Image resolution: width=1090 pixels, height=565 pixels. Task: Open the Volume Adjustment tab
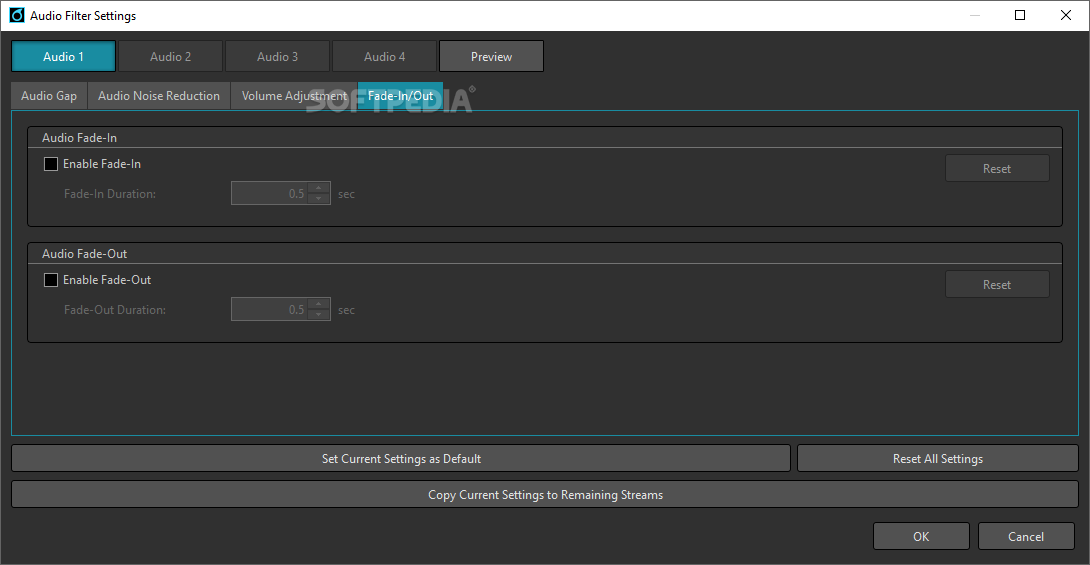click(x=294, y=96)
